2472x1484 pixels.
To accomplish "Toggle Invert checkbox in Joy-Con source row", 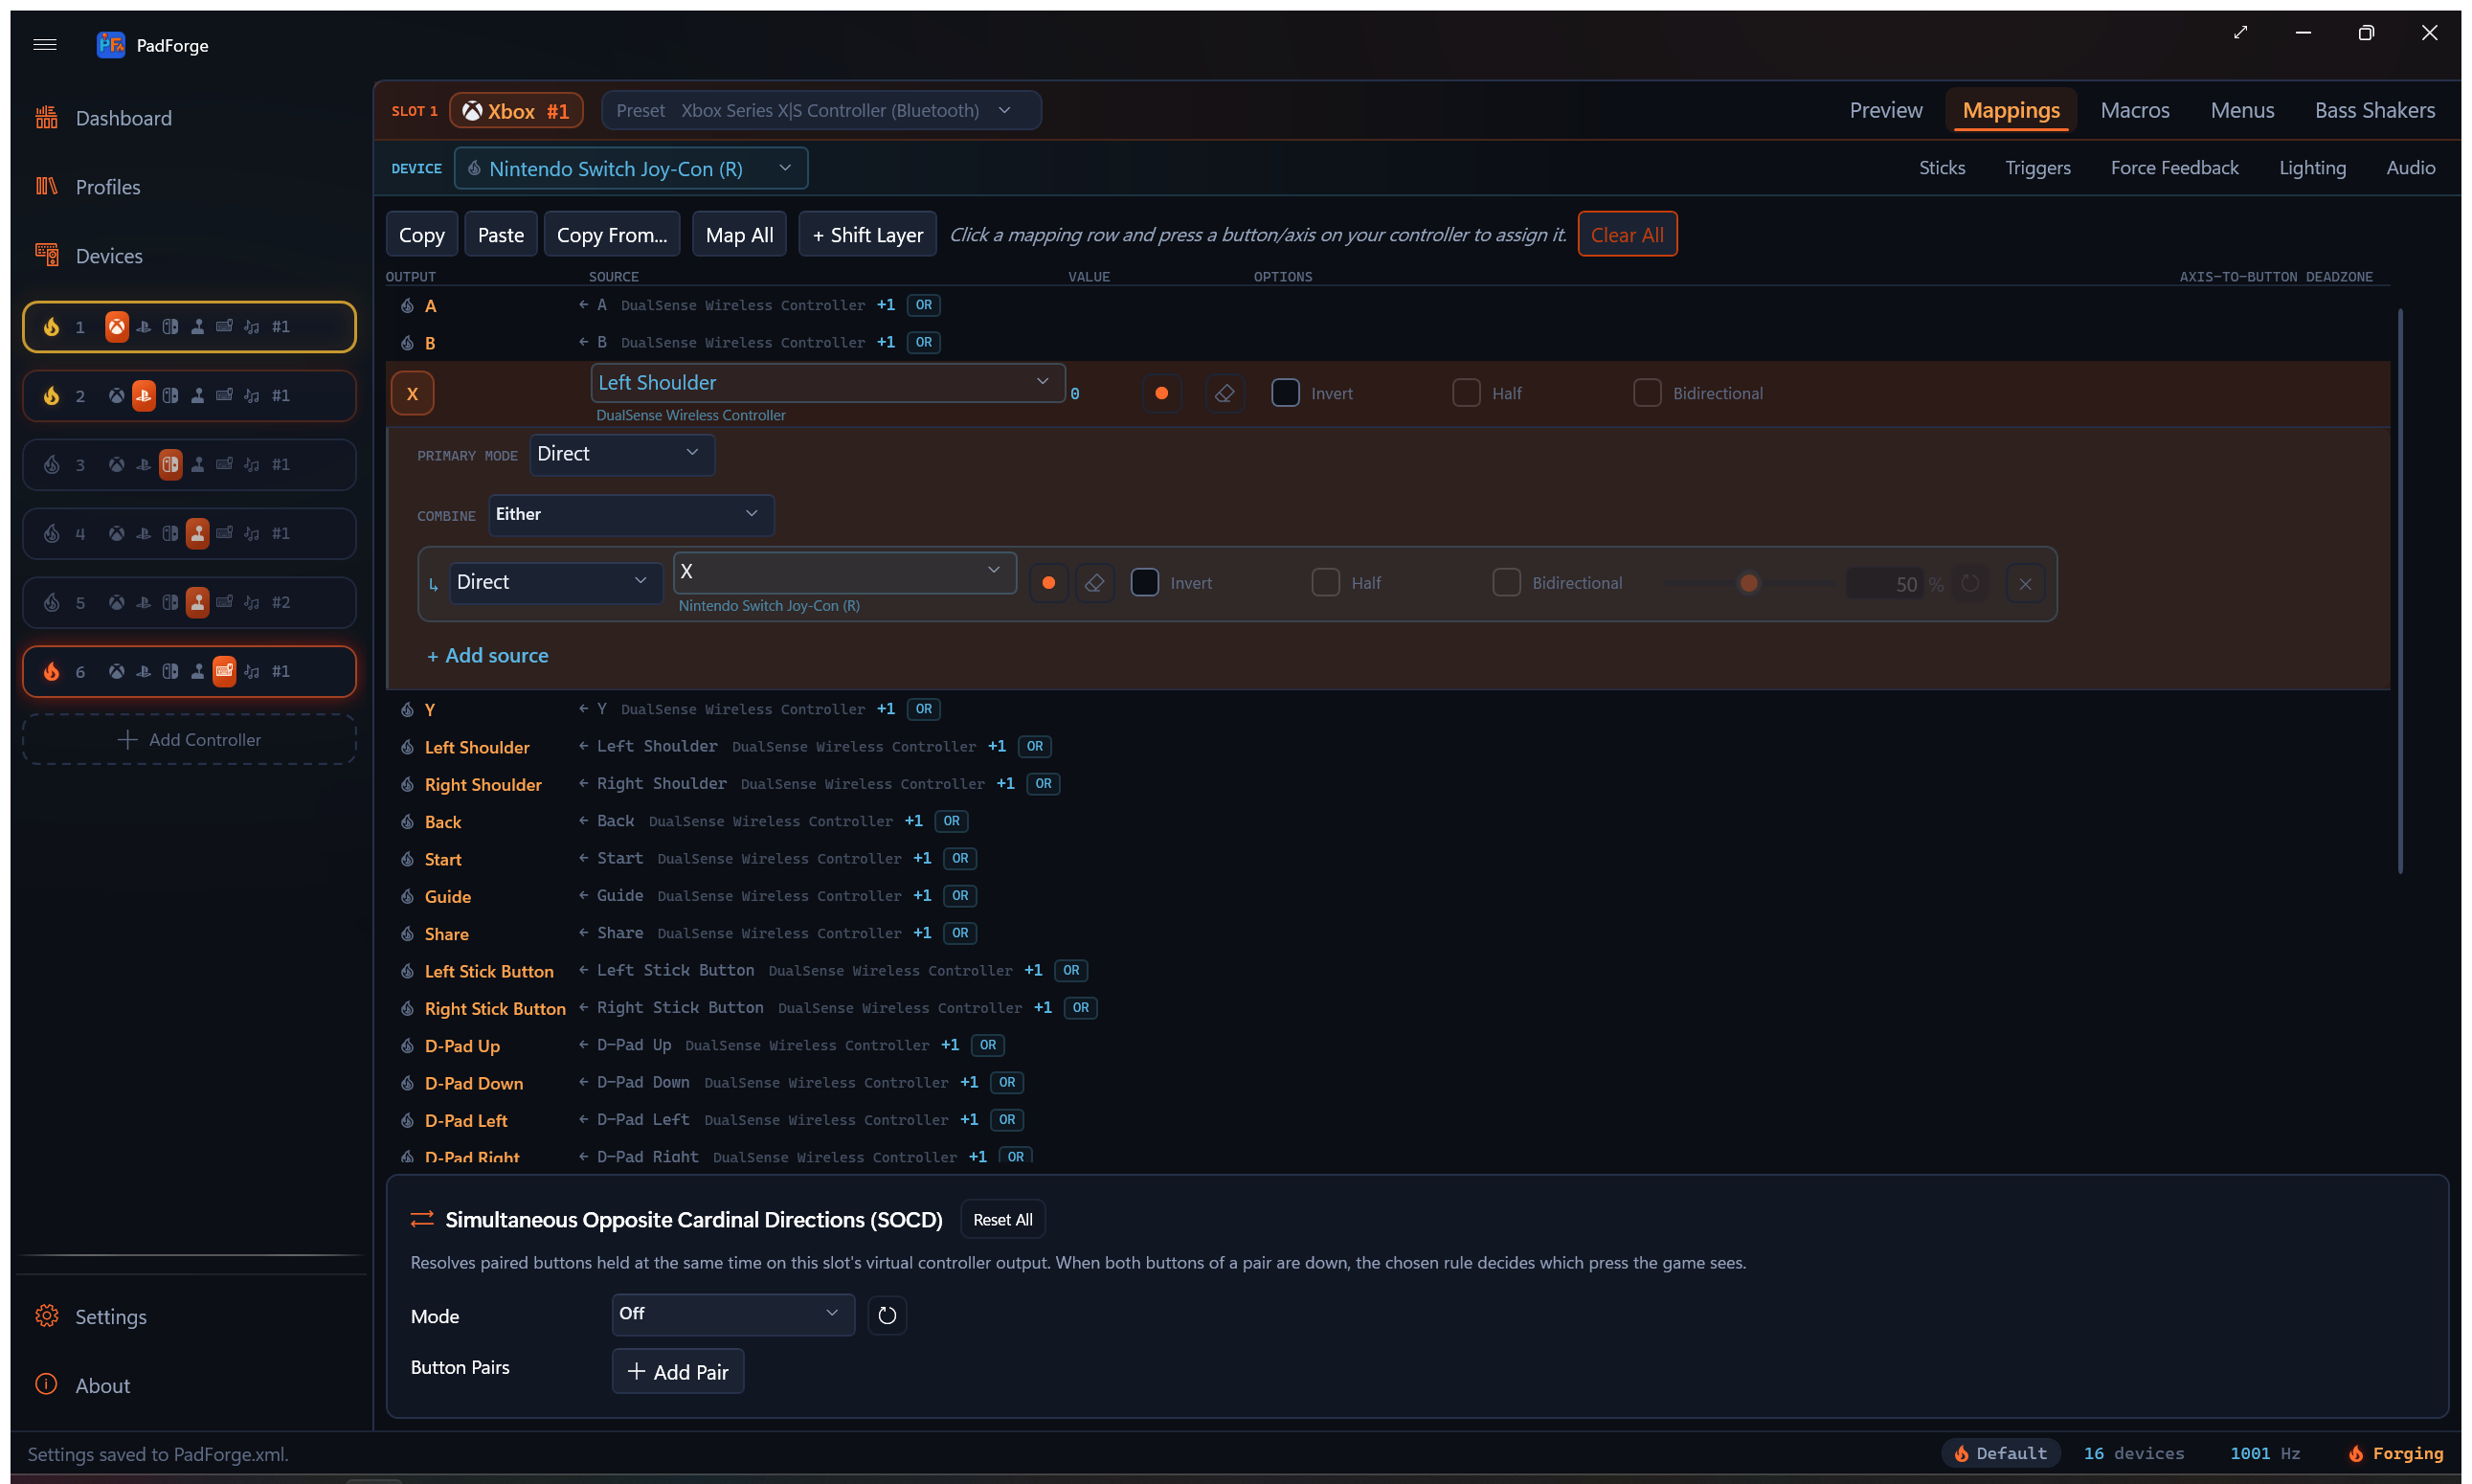I will [1145, 584].
